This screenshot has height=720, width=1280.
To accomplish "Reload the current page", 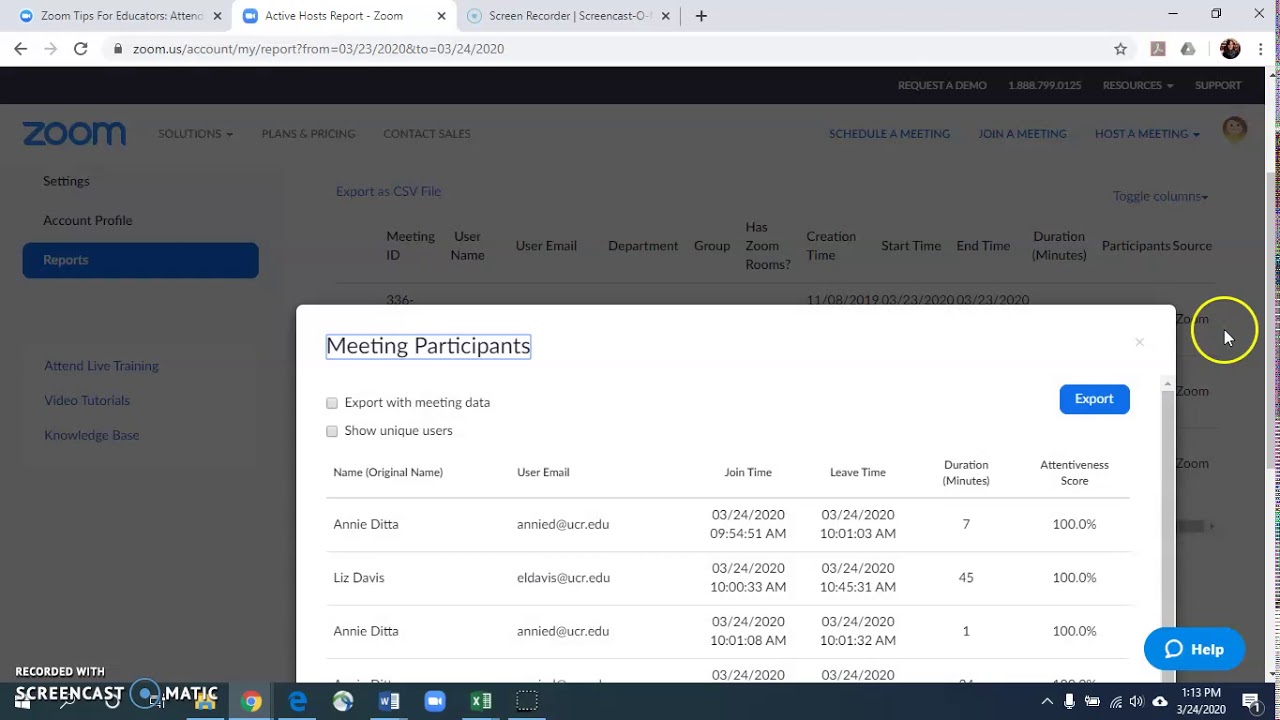I will pos(81,48).
